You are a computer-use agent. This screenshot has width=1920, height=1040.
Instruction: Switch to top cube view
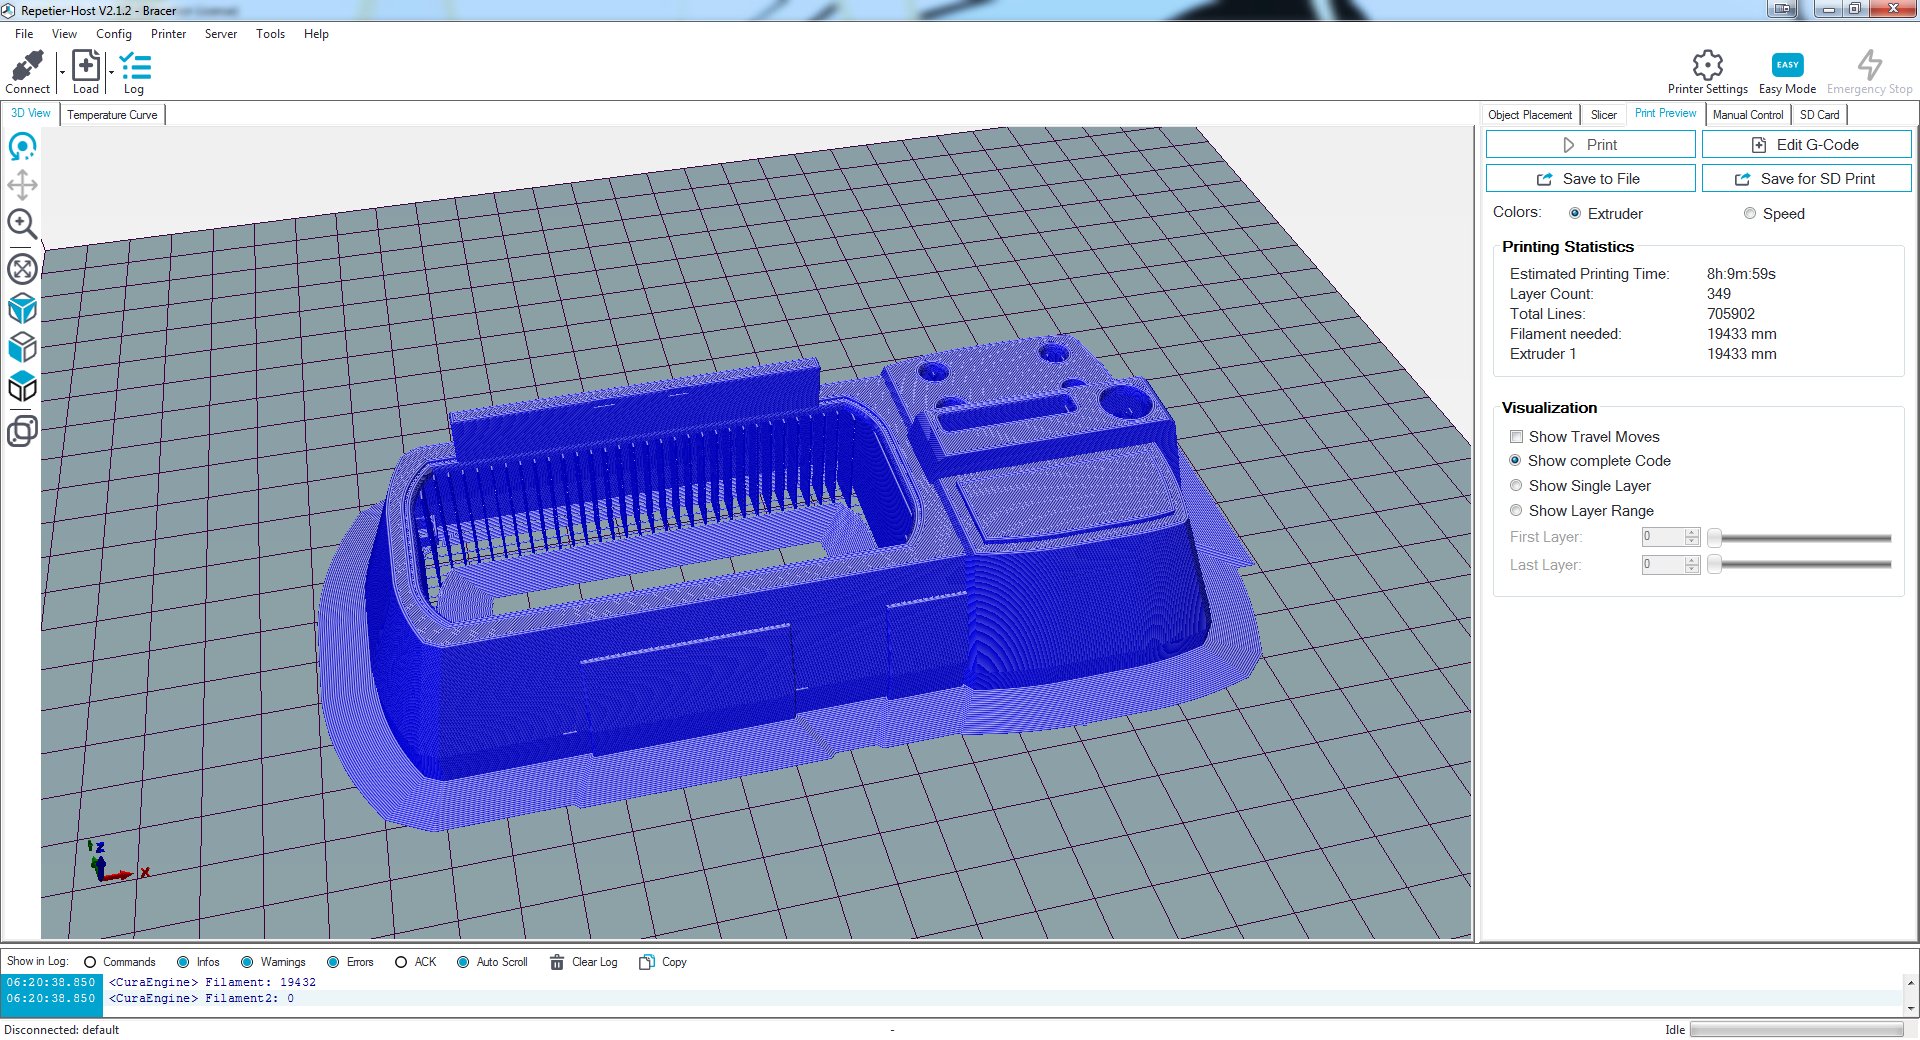click(x=22, y=387)
